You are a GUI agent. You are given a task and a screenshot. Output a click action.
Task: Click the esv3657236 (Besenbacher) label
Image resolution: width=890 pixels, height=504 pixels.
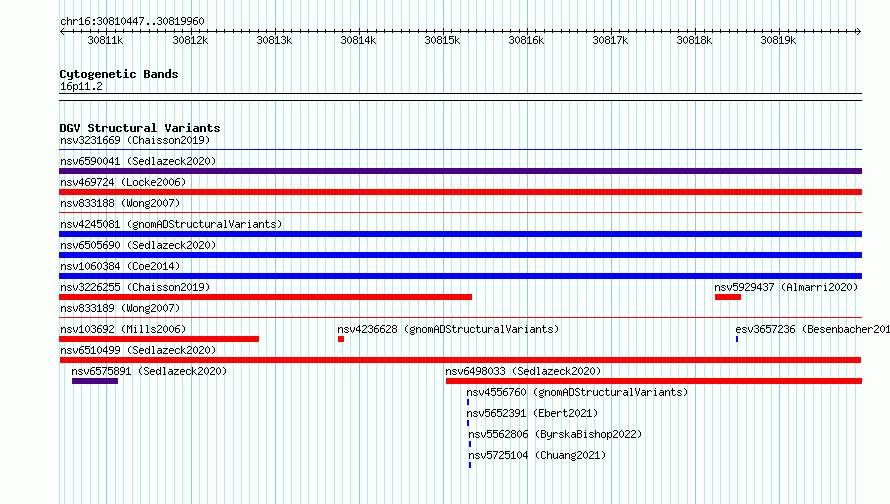[x=812, y=329]
